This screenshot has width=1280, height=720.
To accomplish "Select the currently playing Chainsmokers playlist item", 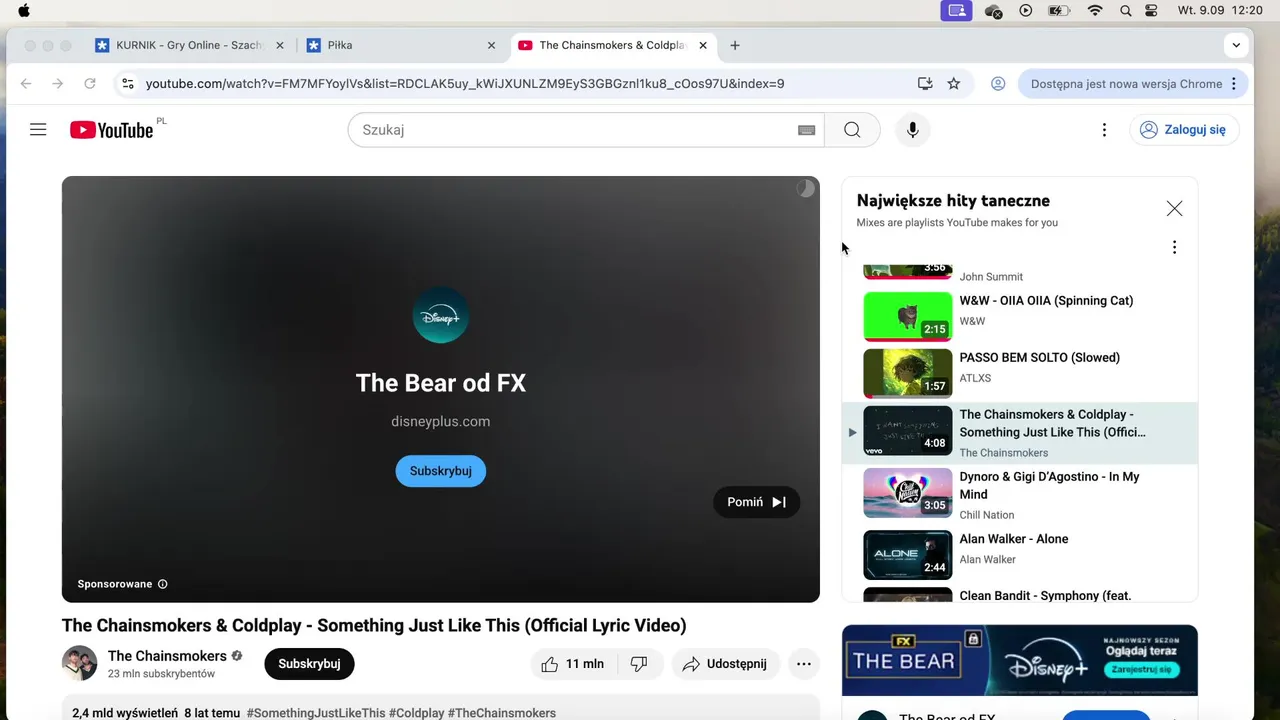I will coord(1020,433).
